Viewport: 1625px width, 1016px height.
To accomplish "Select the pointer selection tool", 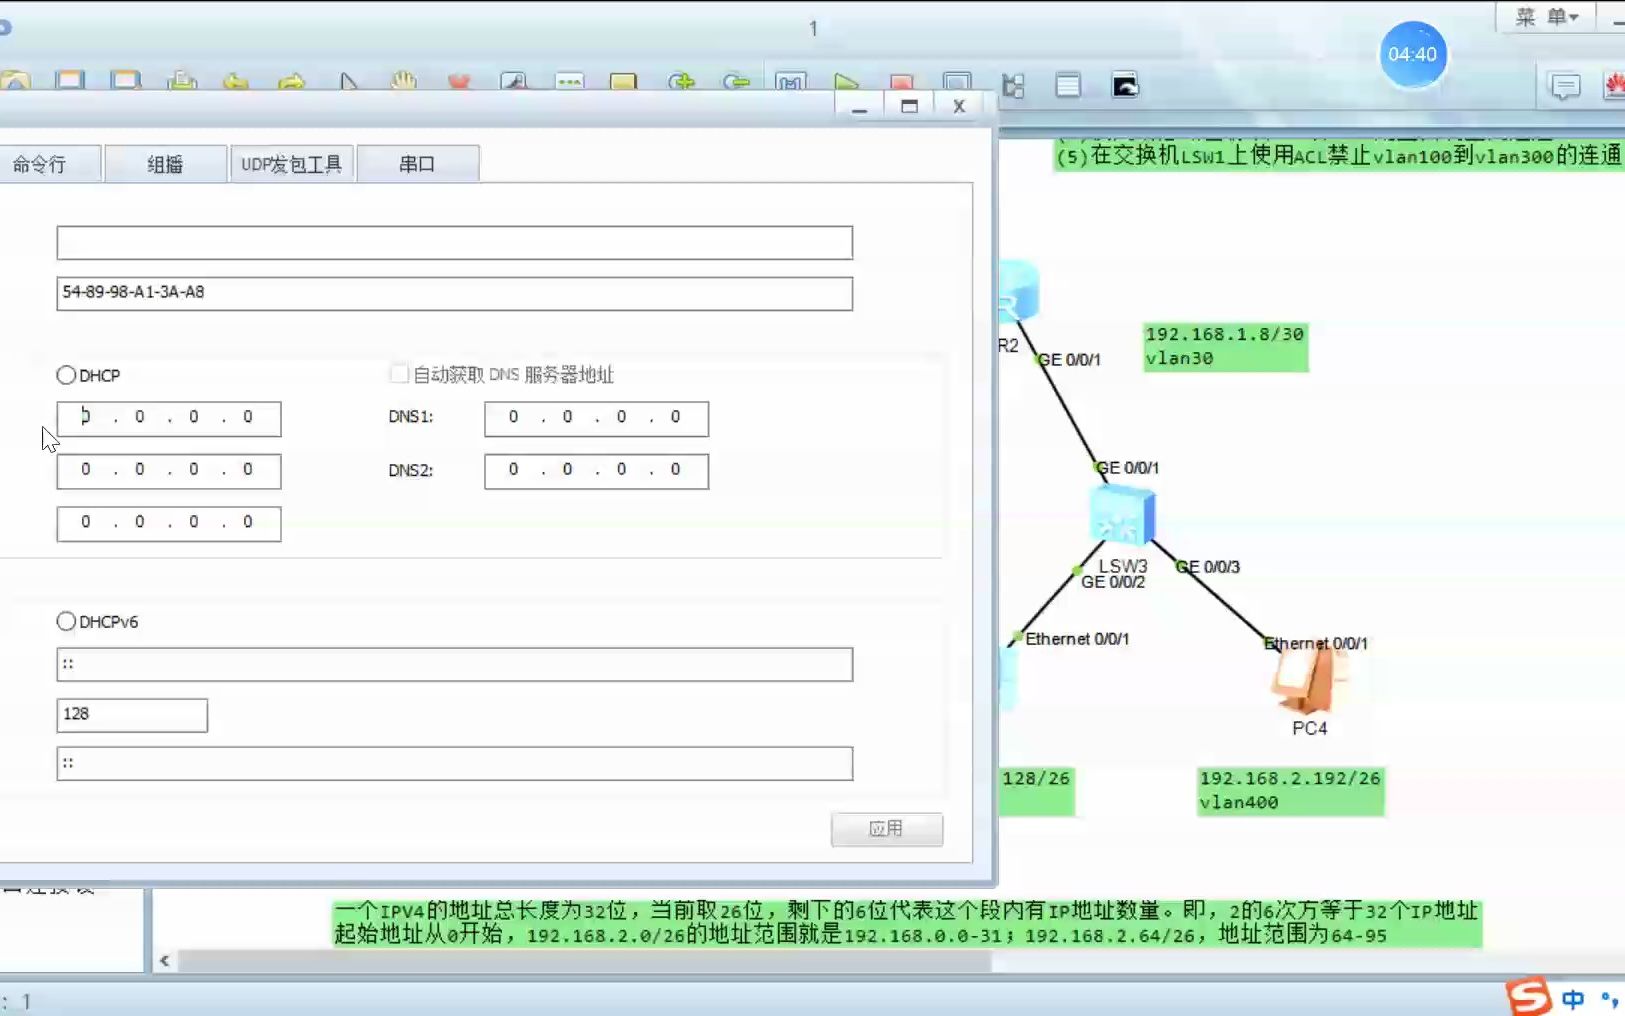I will pos(348,81).
